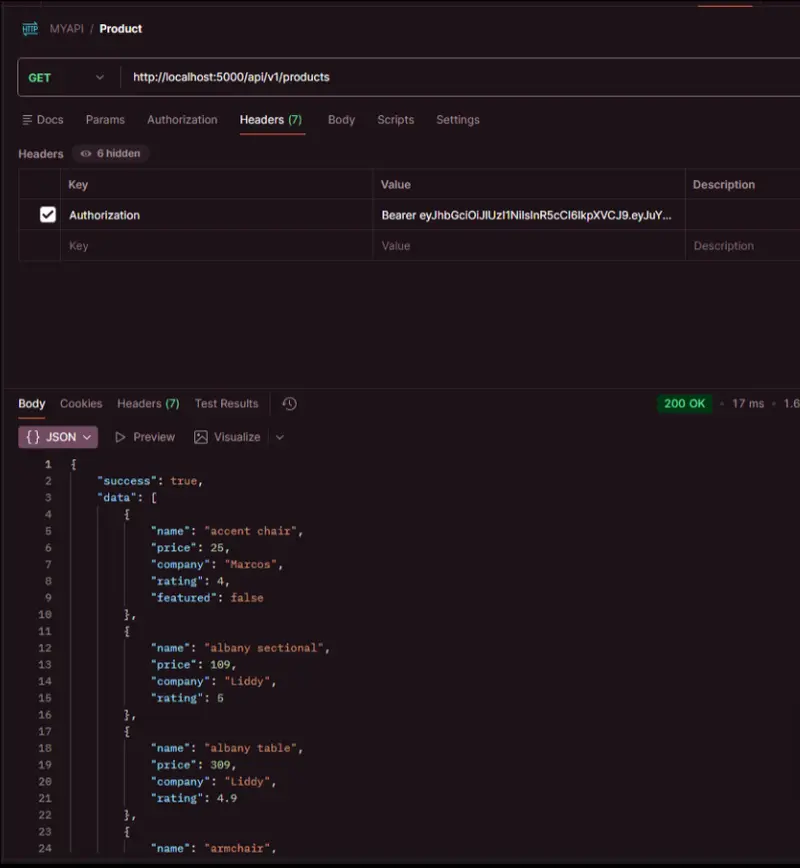Switch to the Params tab
This screenshot has width=800, height=868.
pos(105,120)
